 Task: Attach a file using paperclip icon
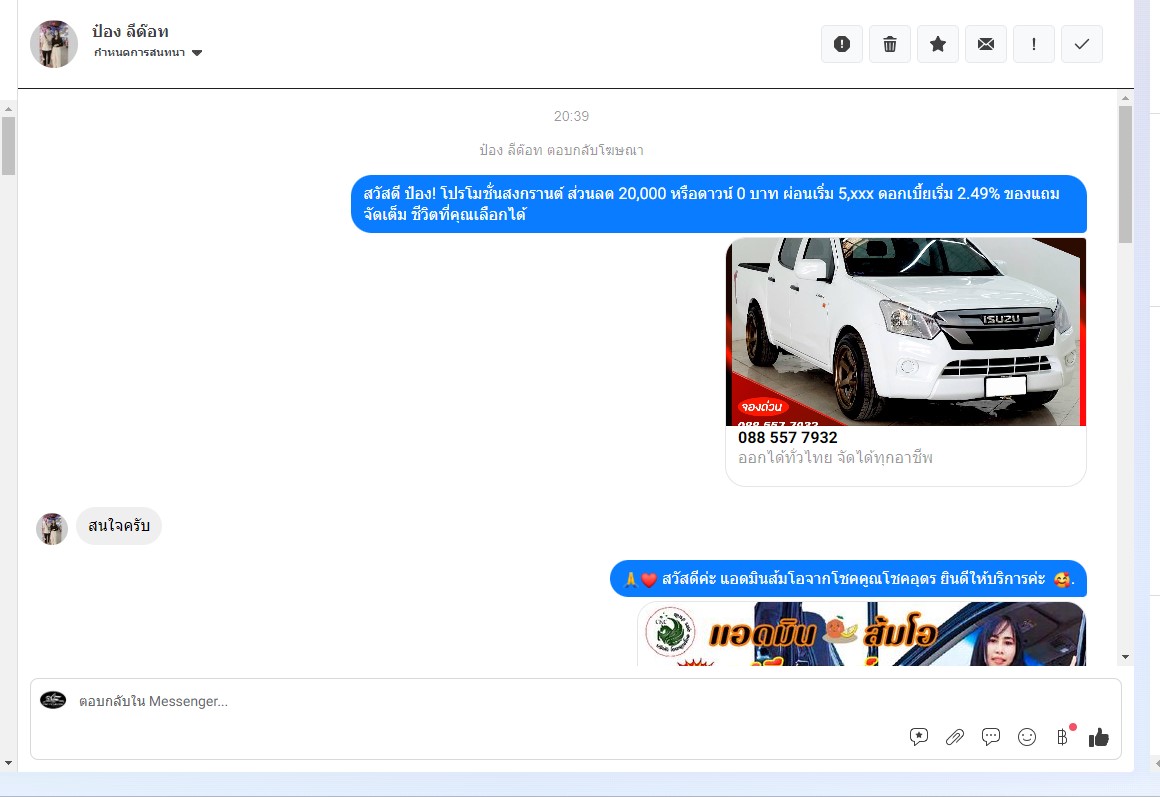[954, 737]
